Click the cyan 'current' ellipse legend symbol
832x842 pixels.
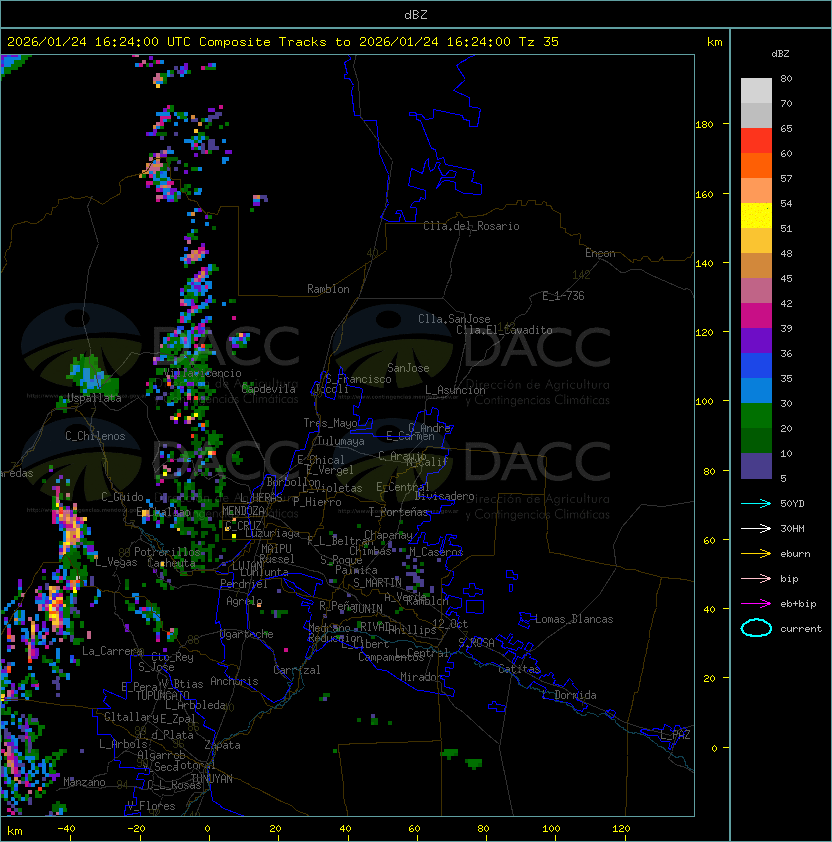coord(756,628)
